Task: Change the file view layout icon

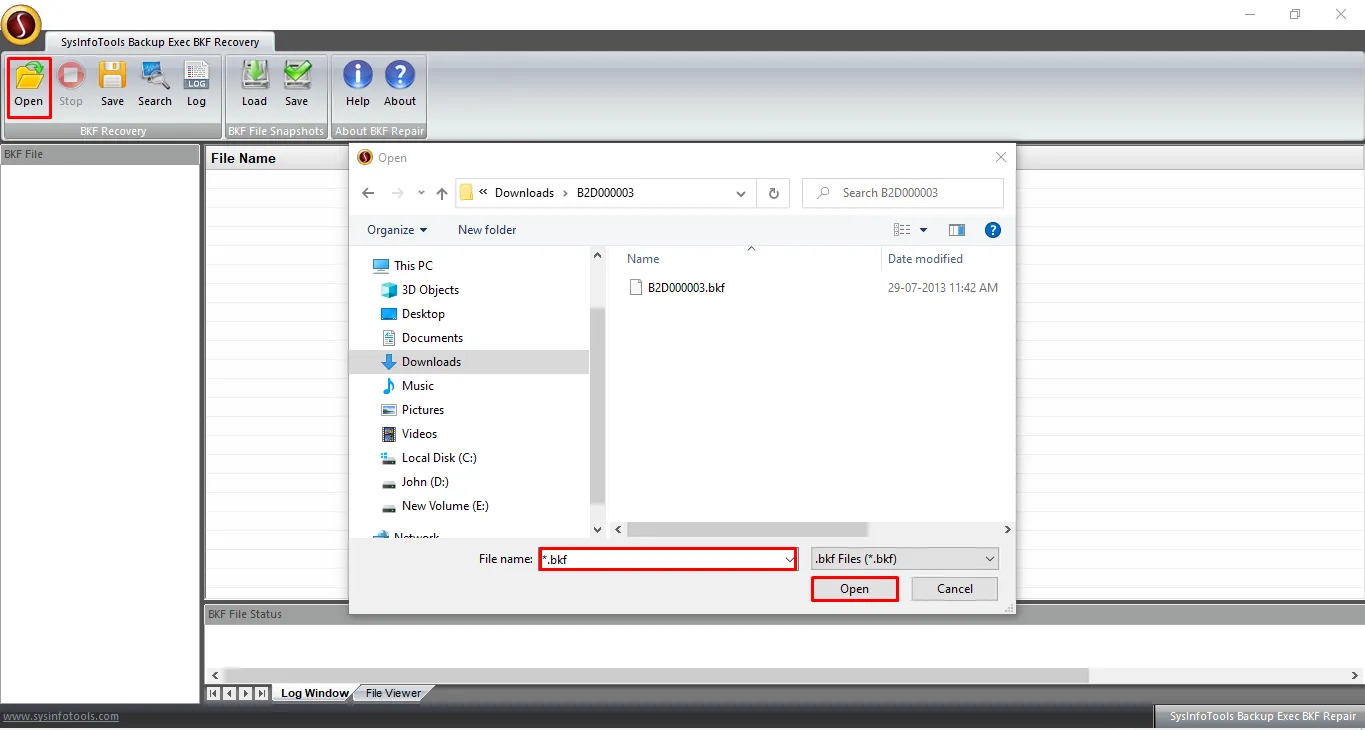Action: pos(902,230)
